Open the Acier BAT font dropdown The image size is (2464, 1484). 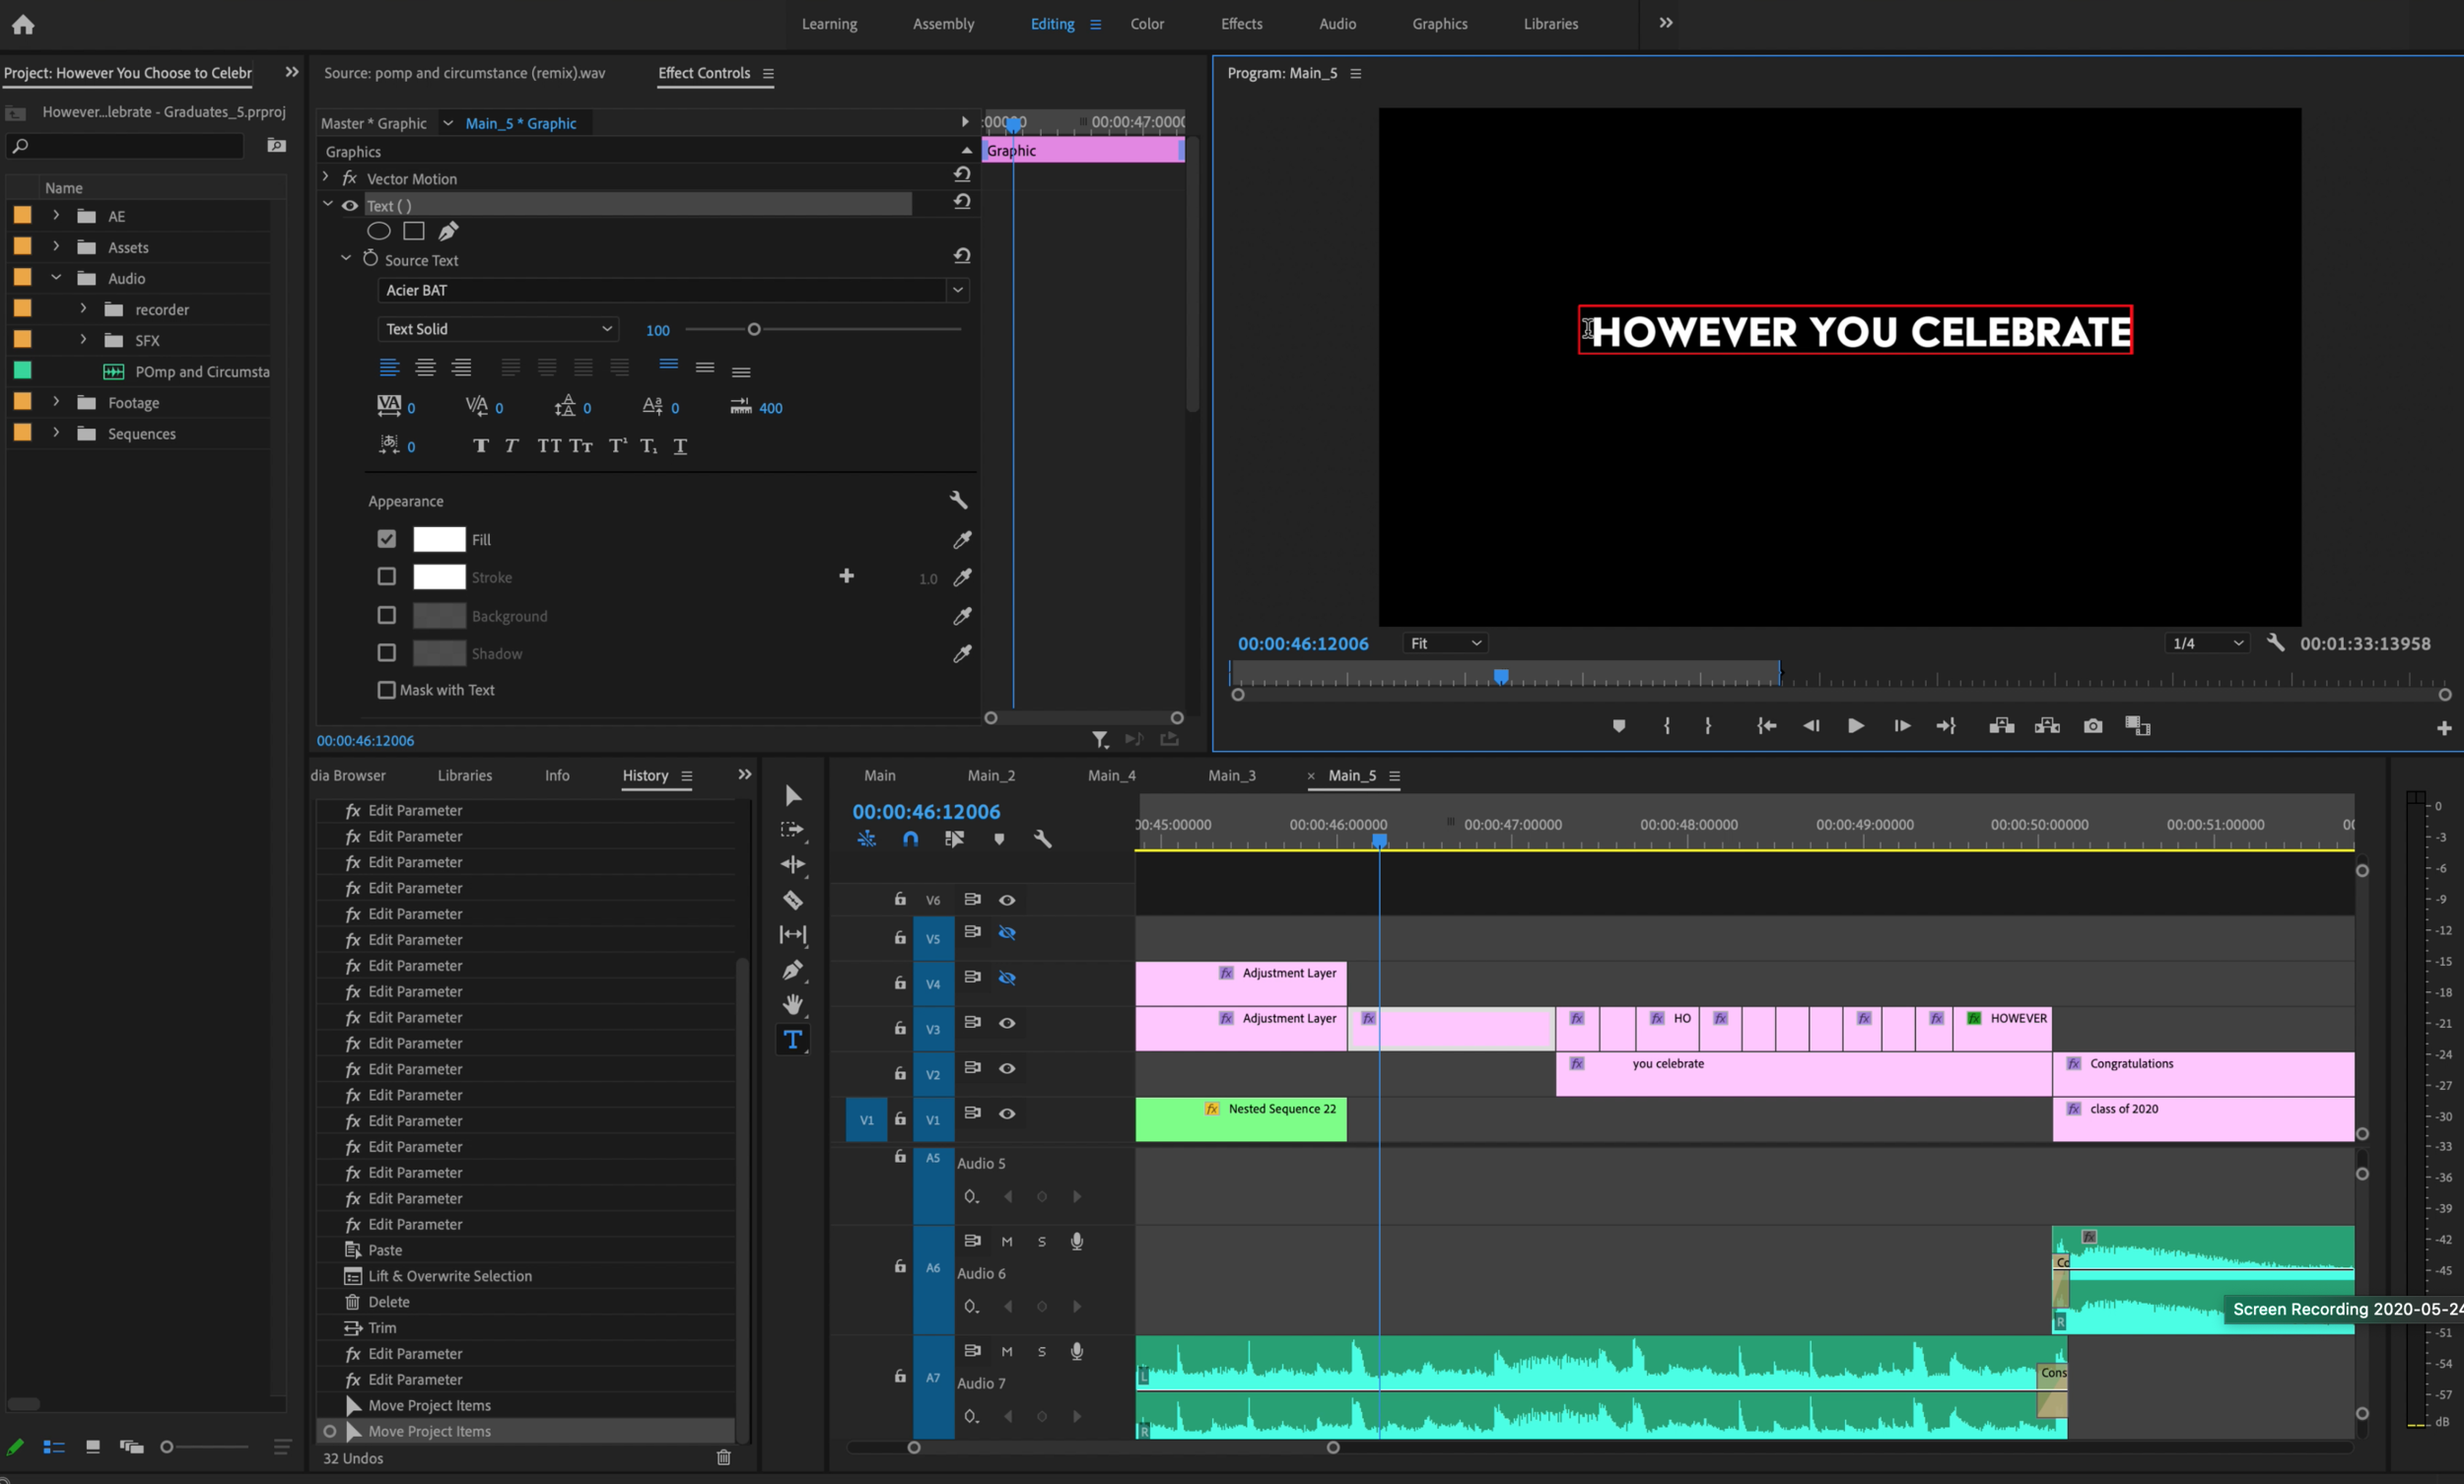pyautogui.click(x=957, y=290)
